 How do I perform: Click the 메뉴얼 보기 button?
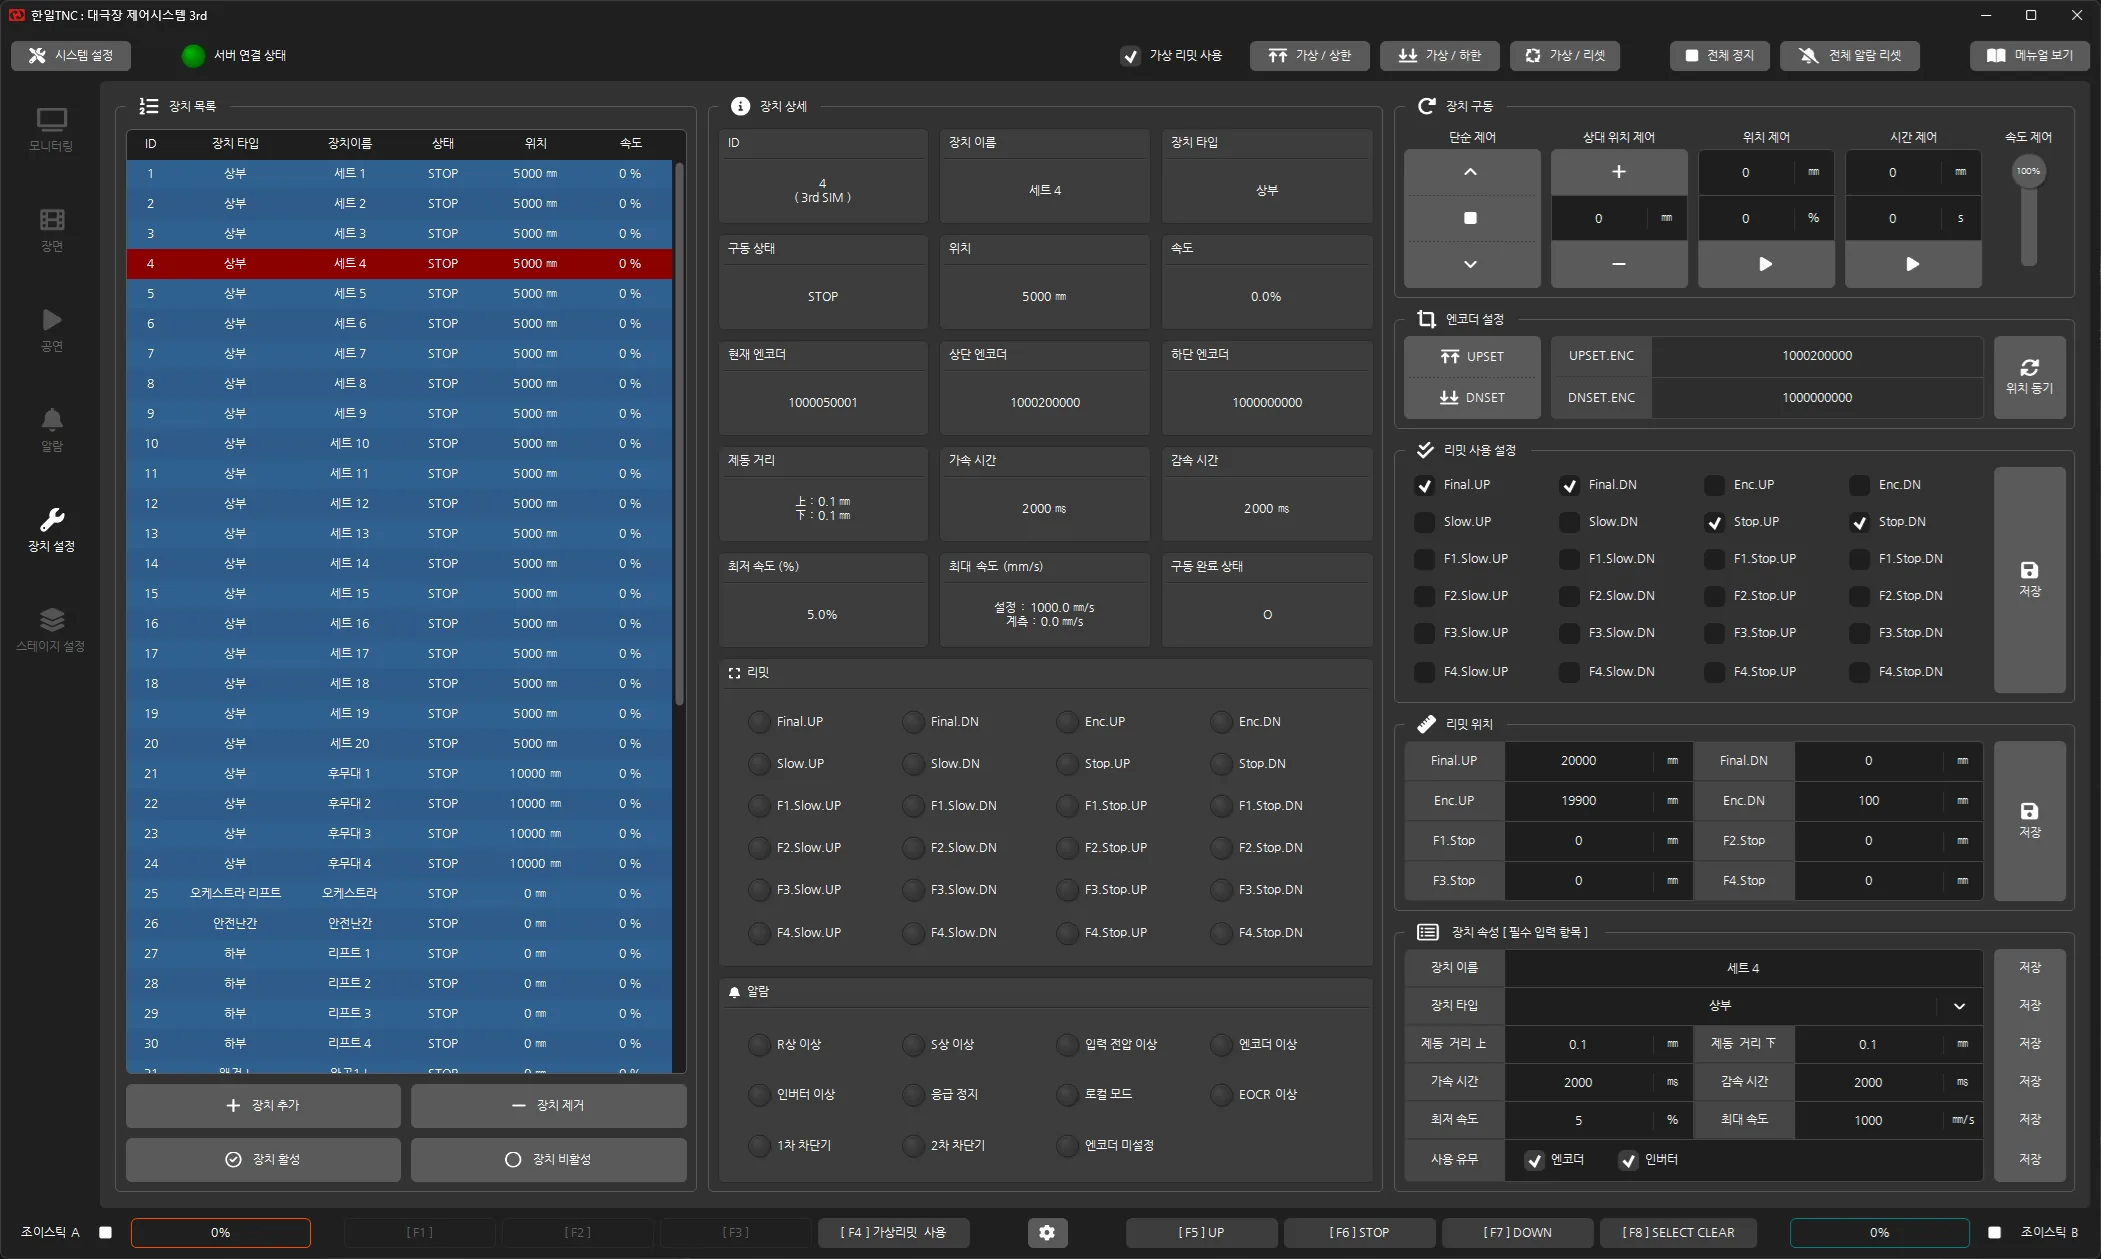(2029, 56)
